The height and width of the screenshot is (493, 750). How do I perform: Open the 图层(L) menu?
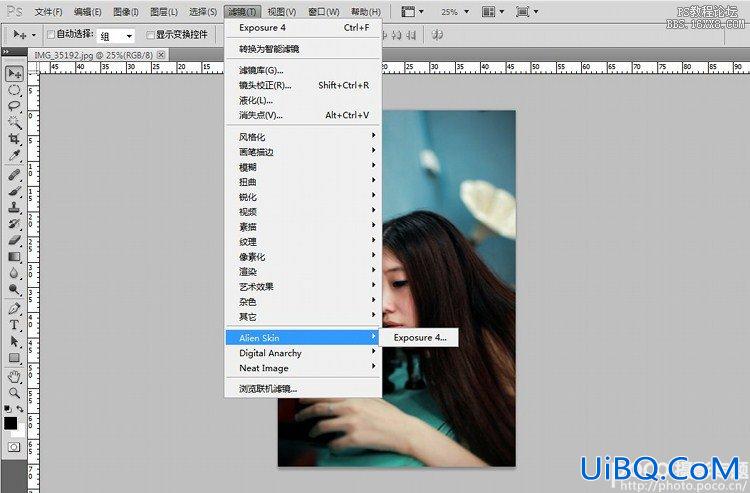[164, 11]
